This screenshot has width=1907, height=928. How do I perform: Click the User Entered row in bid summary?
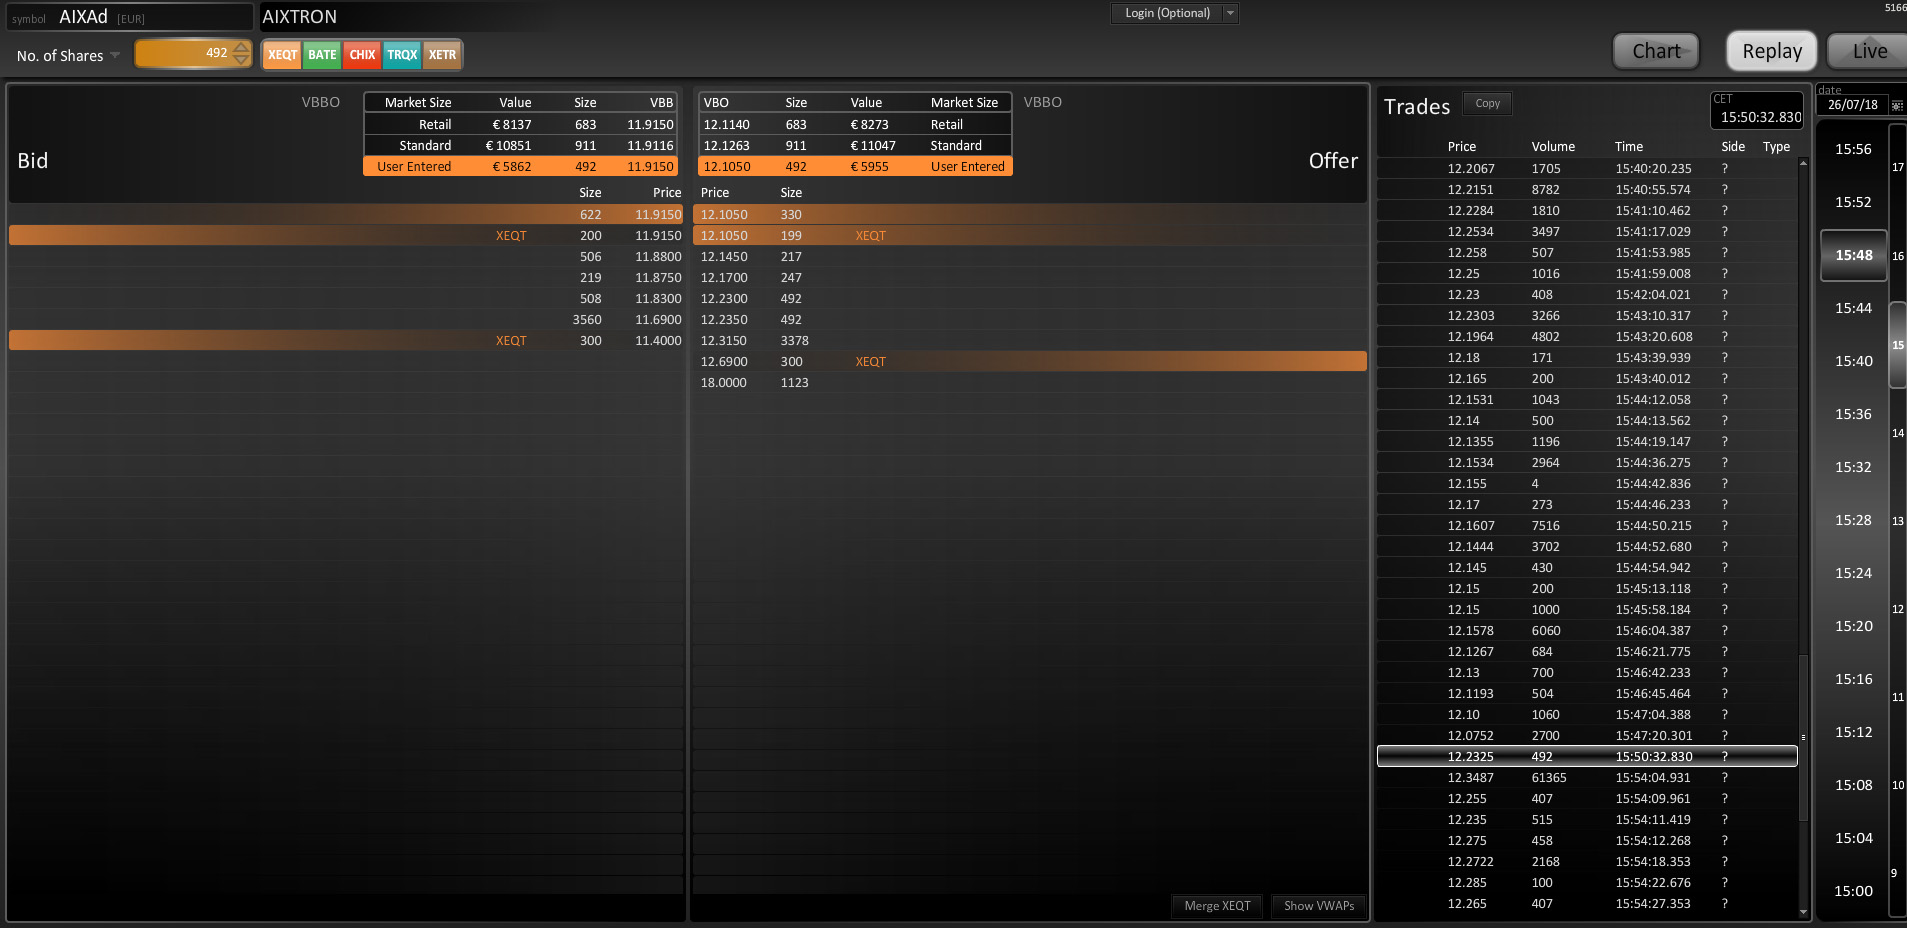pyautogui.click(x=520, y=167)
